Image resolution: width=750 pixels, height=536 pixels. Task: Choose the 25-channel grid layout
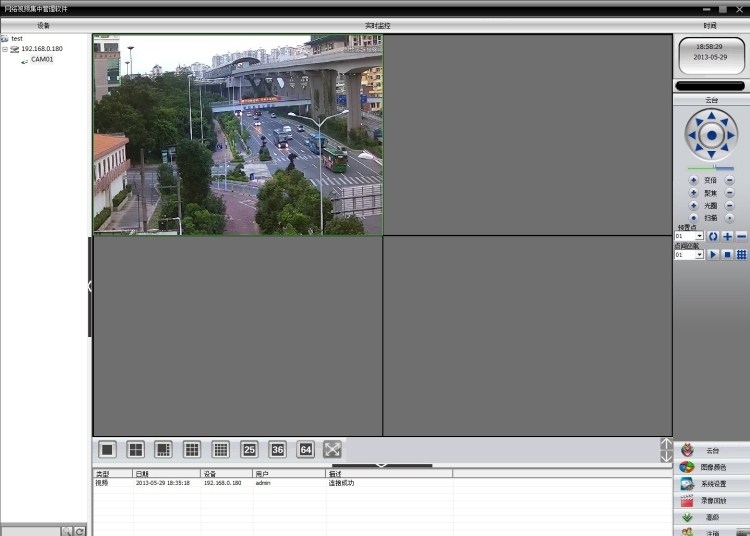(249, 450)
